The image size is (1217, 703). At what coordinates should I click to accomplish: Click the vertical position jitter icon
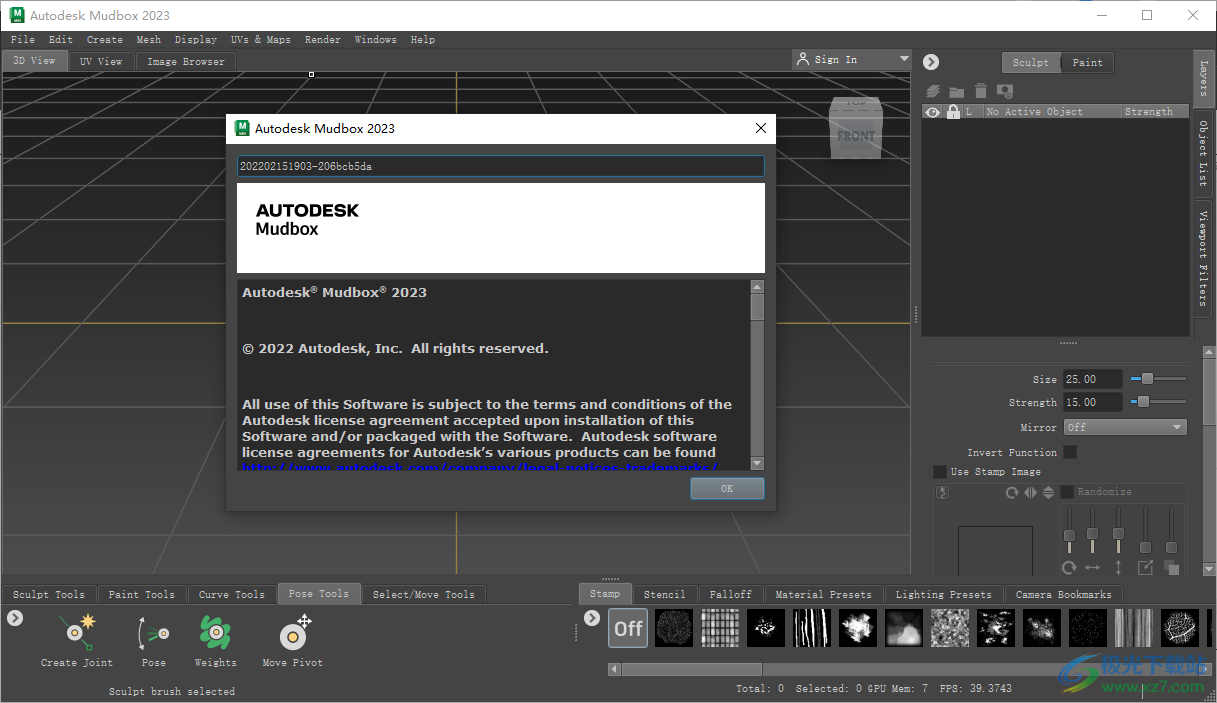[1118, 567]
